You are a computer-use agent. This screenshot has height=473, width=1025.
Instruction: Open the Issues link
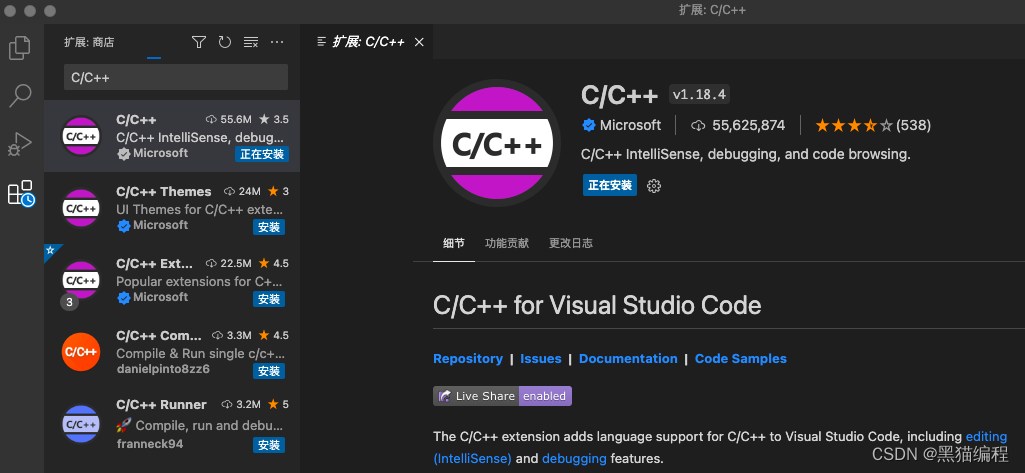tap(541, 359)
